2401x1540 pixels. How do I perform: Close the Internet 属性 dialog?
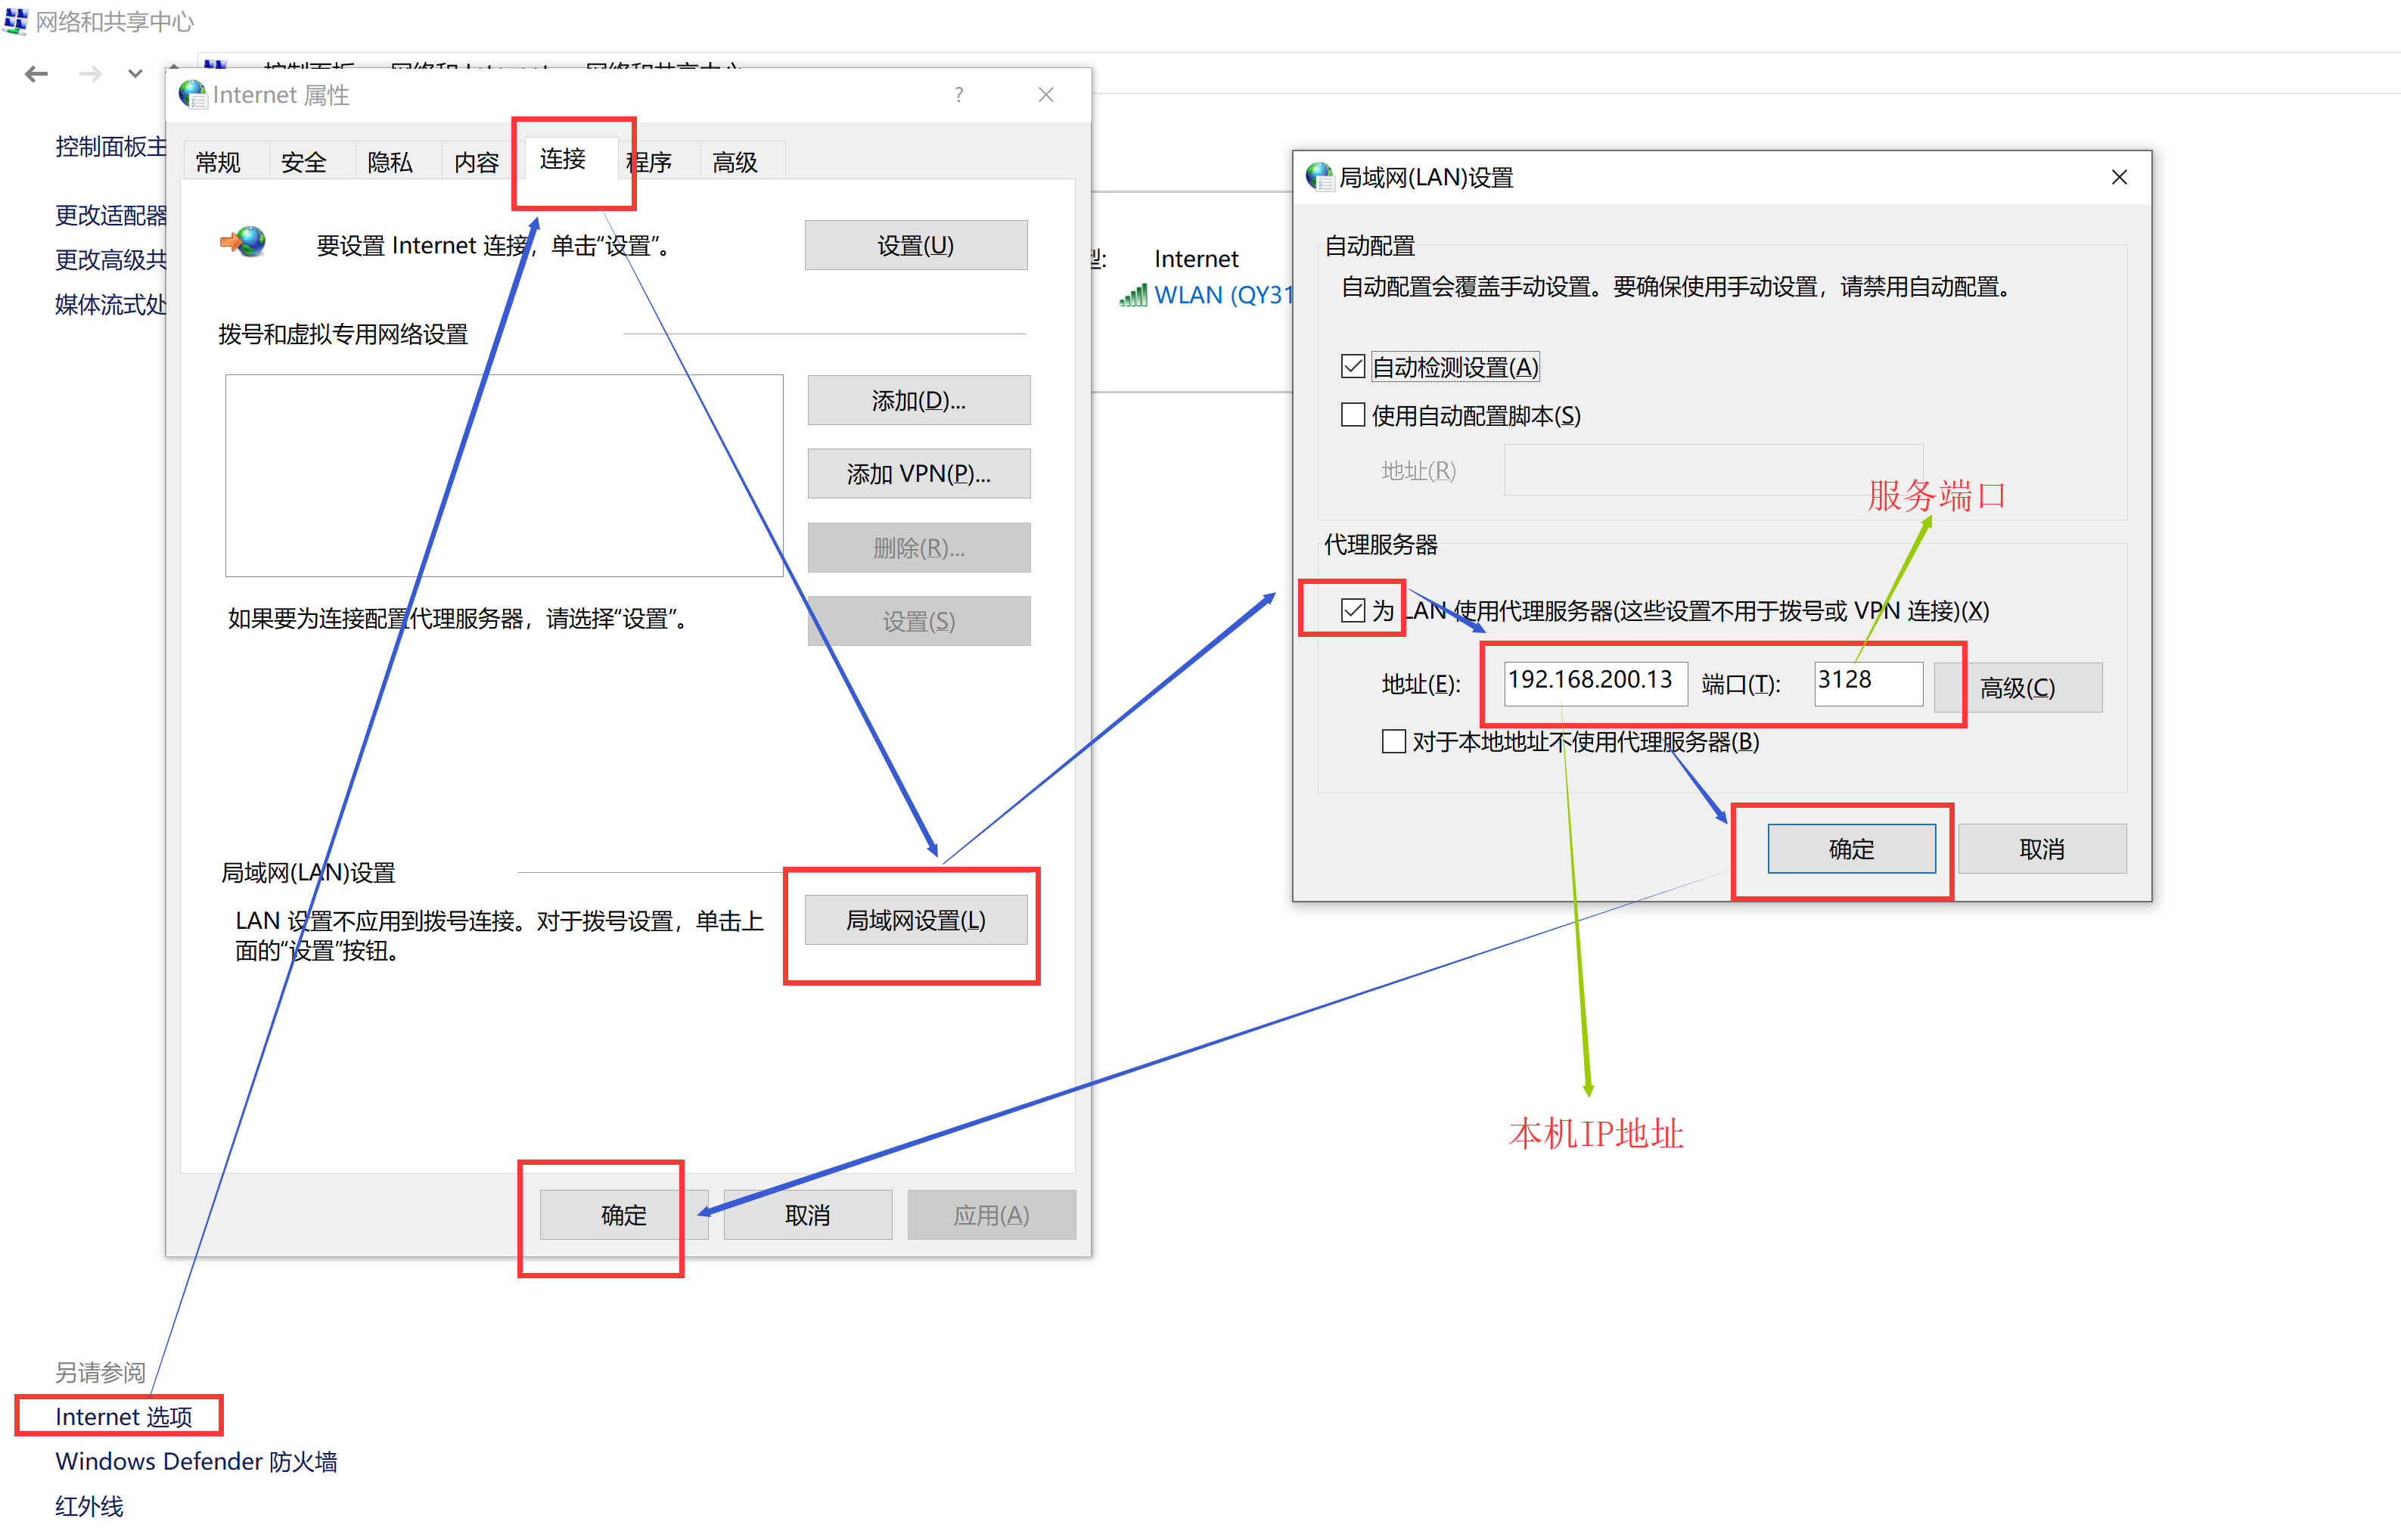tap(1046, 95)
